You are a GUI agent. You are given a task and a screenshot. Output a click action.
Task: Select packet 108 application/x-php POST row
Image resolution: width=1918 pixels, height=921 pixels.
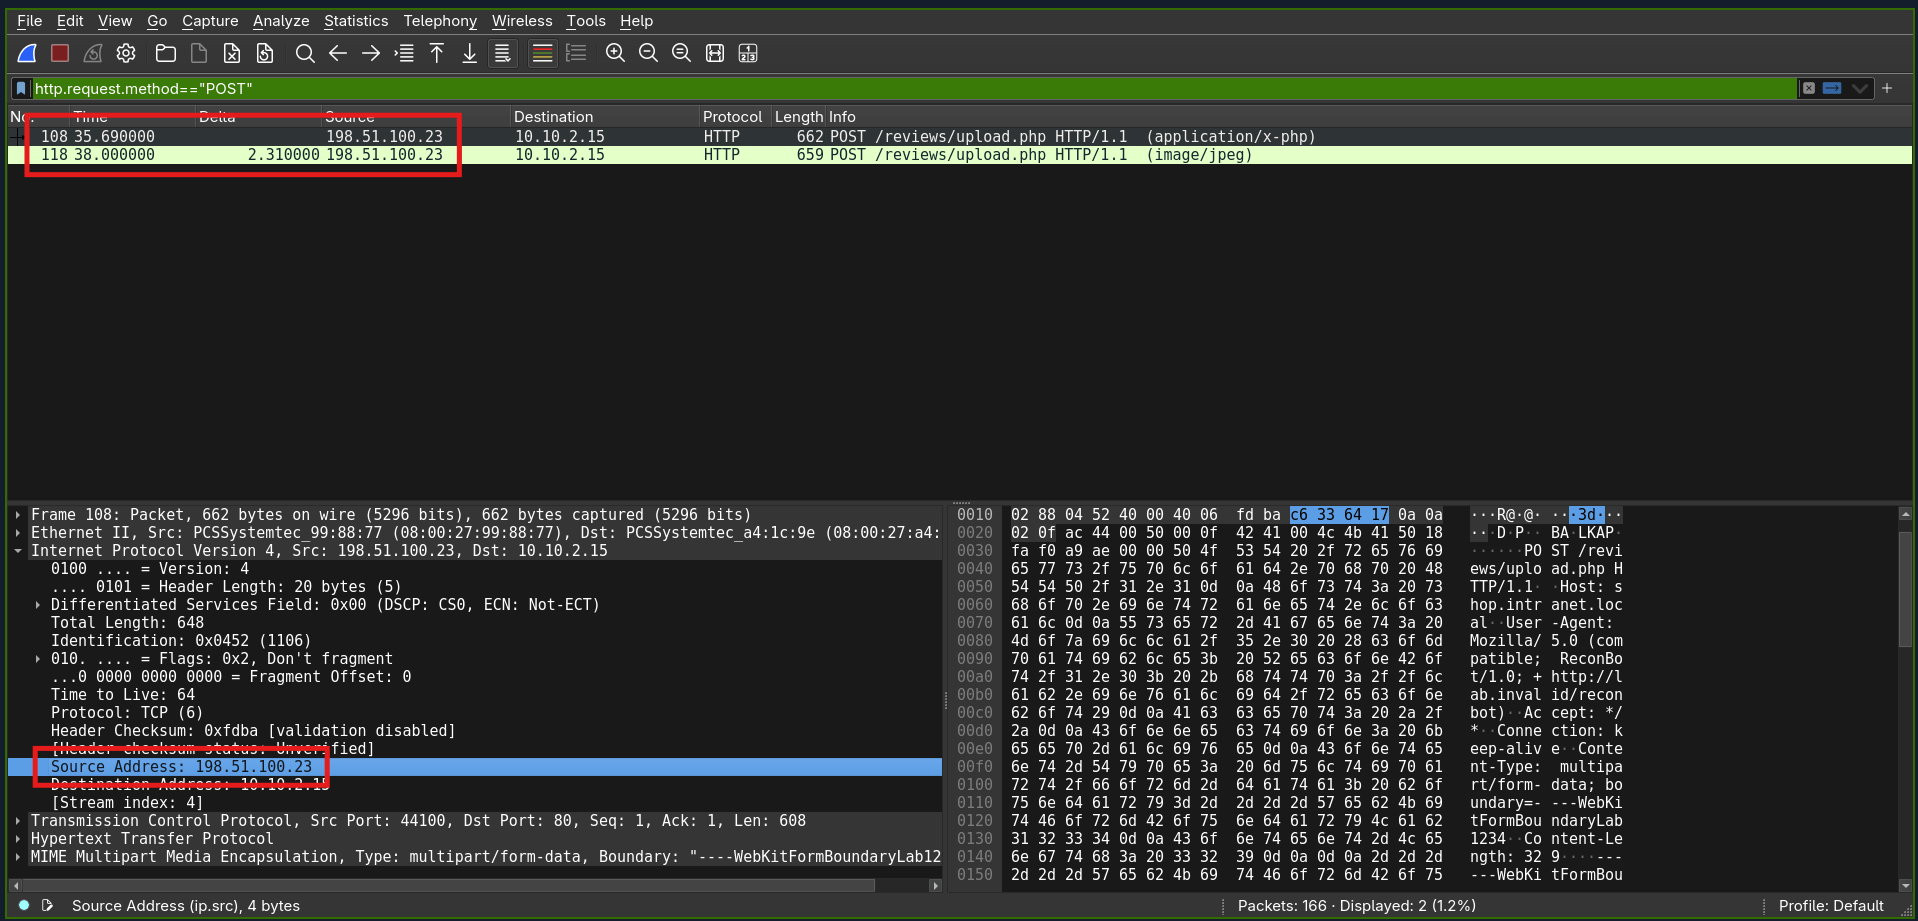[960, 137]
